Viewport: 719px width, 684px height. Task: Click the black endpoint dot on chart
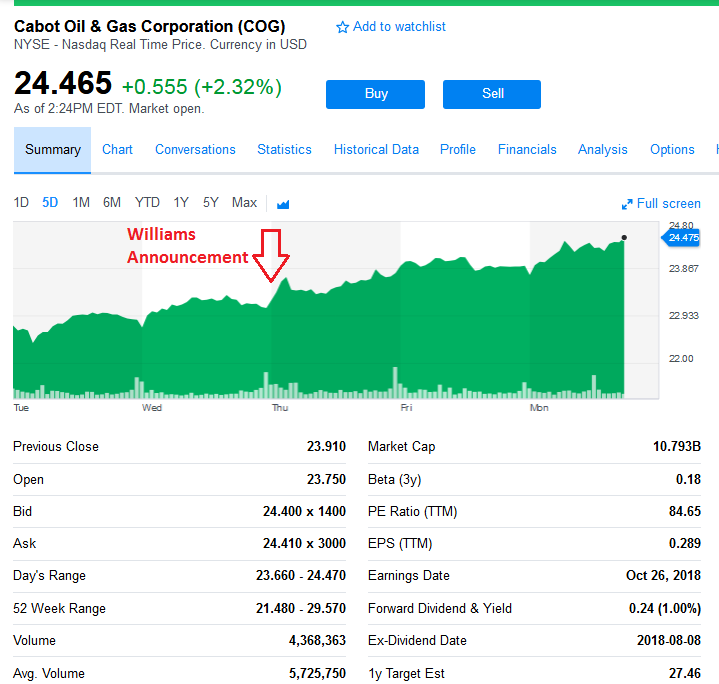tap(624, 237)
